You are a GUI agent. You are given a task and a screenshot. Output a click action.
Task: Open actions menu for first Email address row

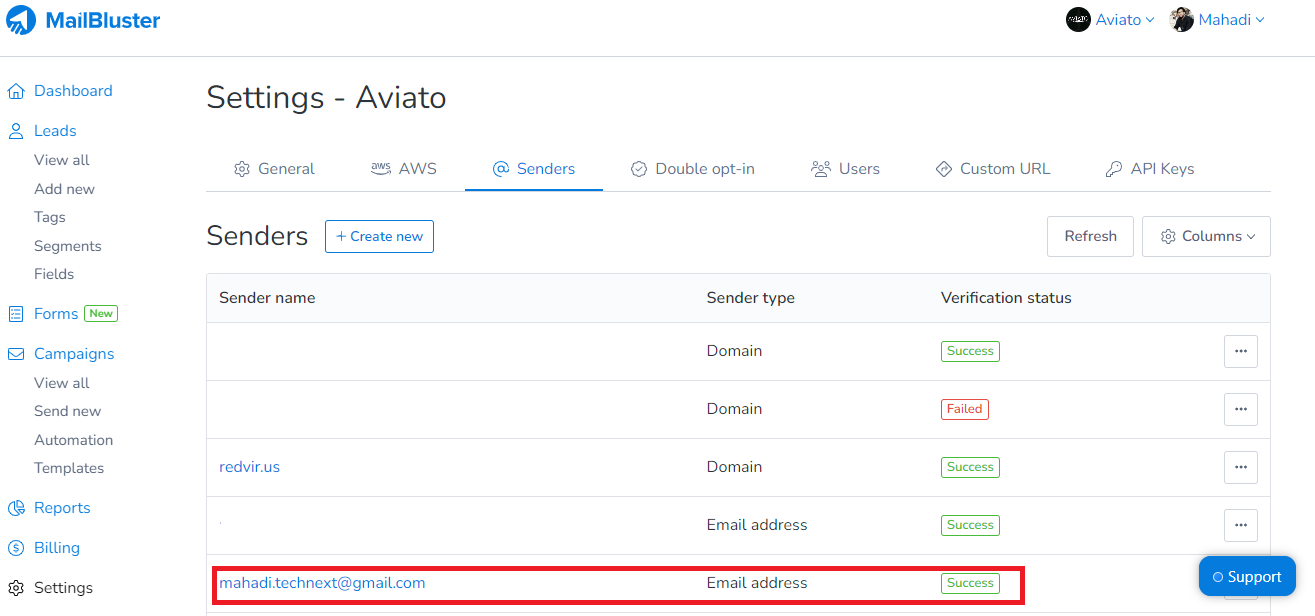click(x=1241, y=525)
